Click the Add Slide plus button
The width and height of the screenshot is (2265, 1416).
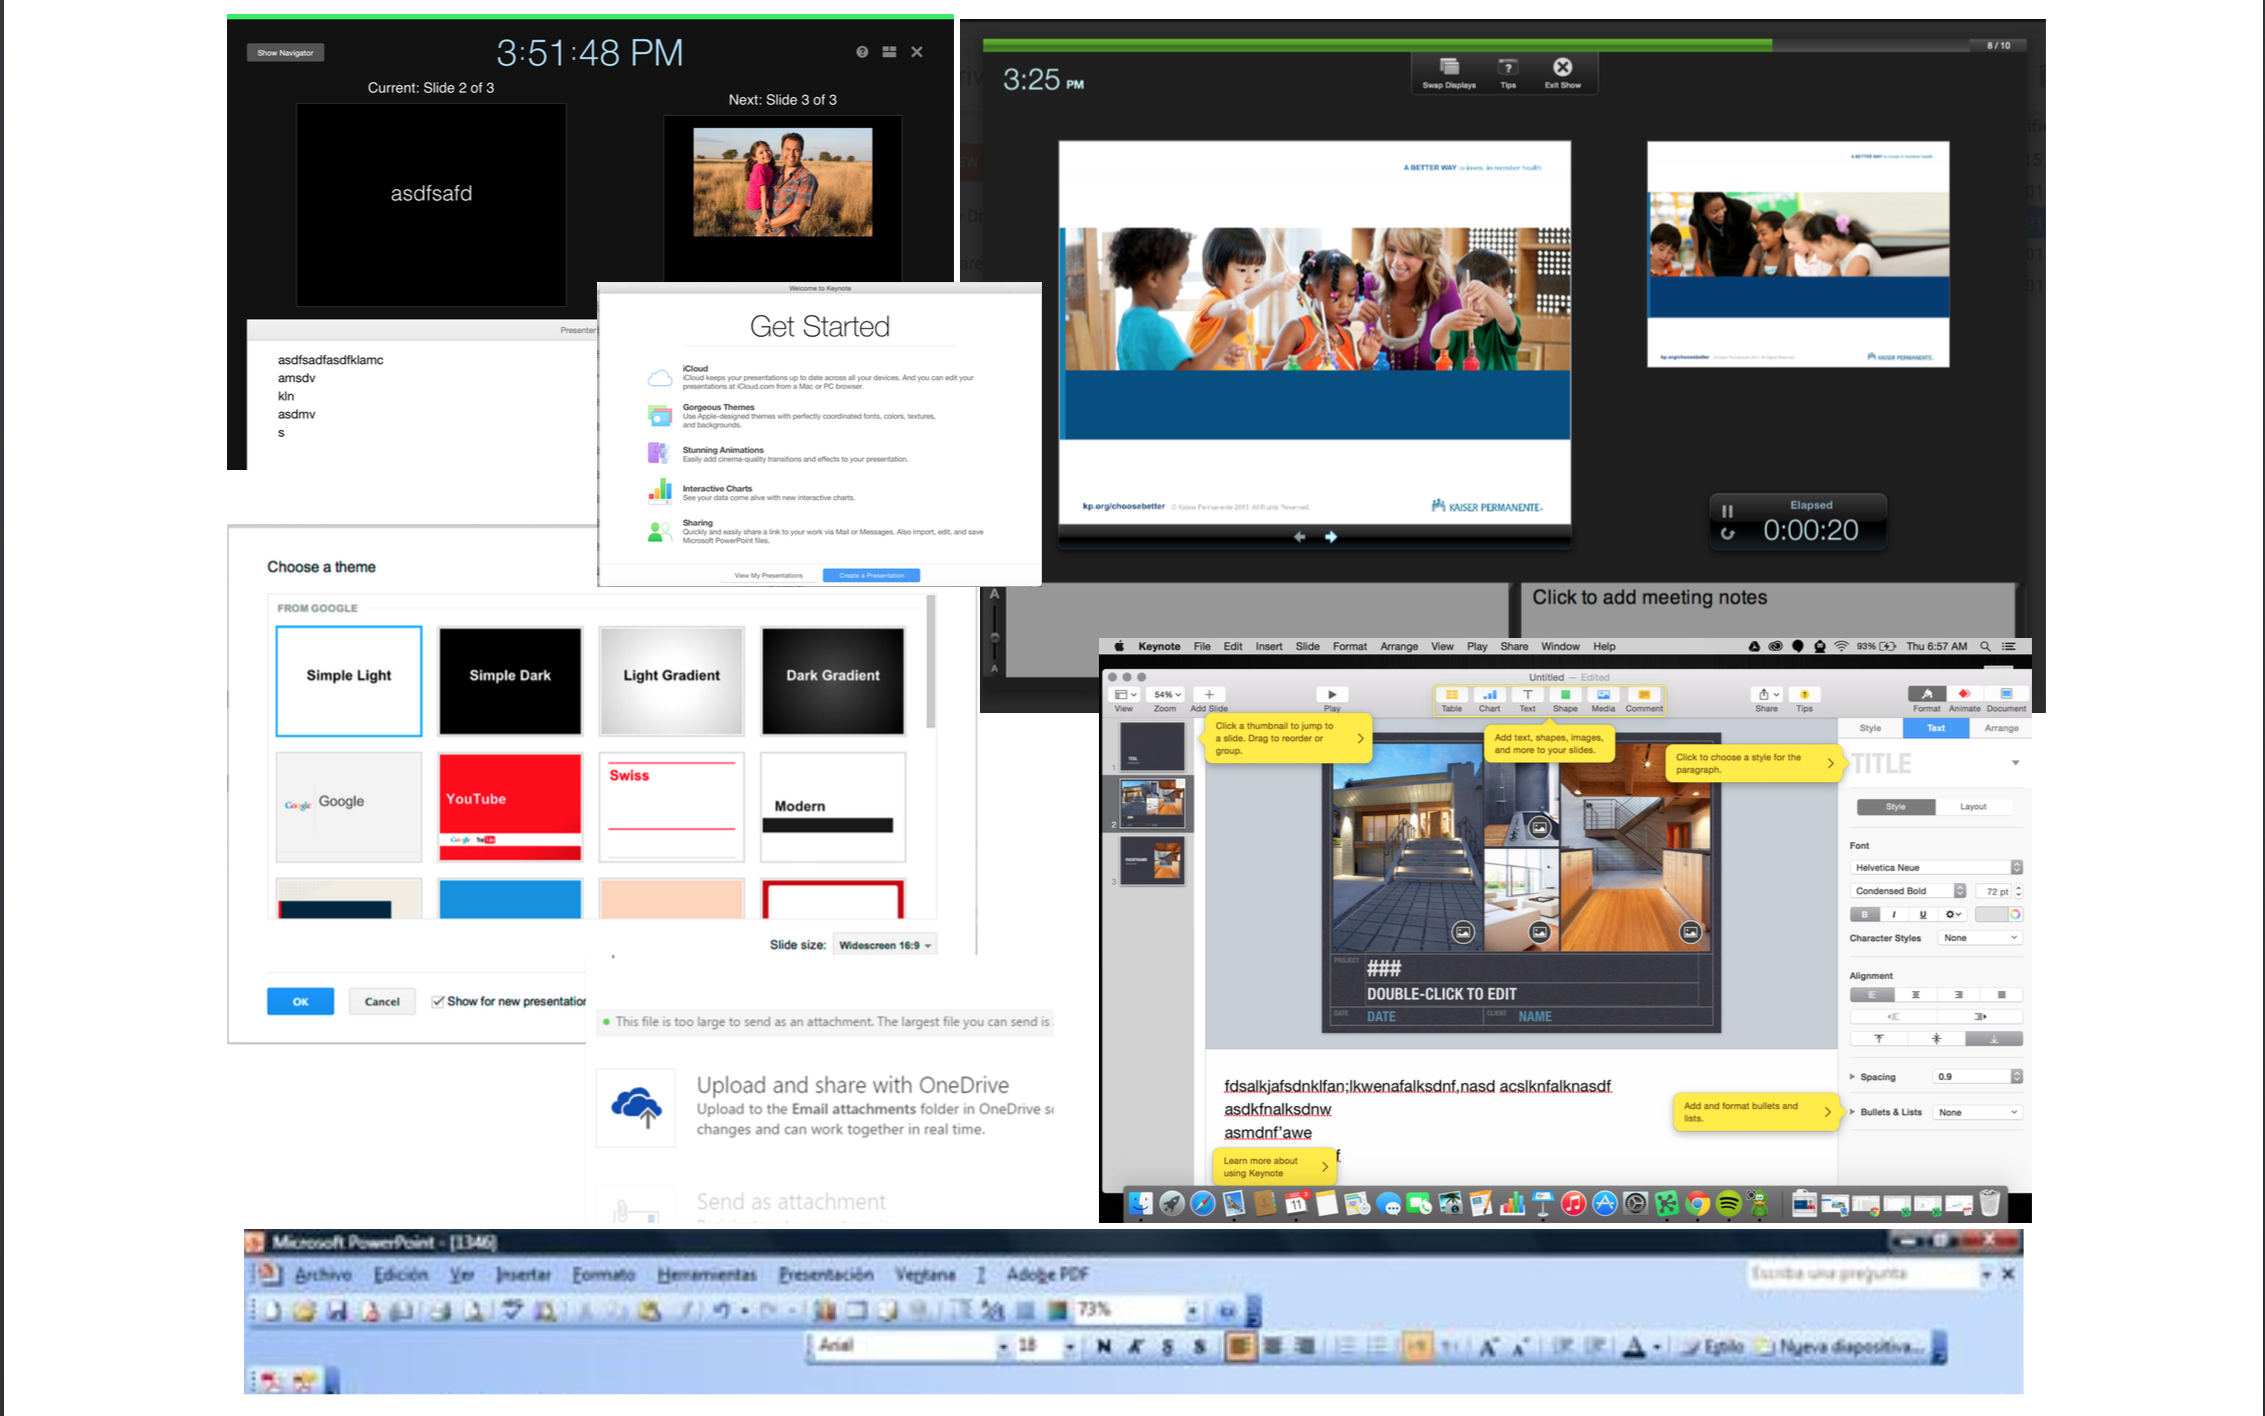(1208, 695)
